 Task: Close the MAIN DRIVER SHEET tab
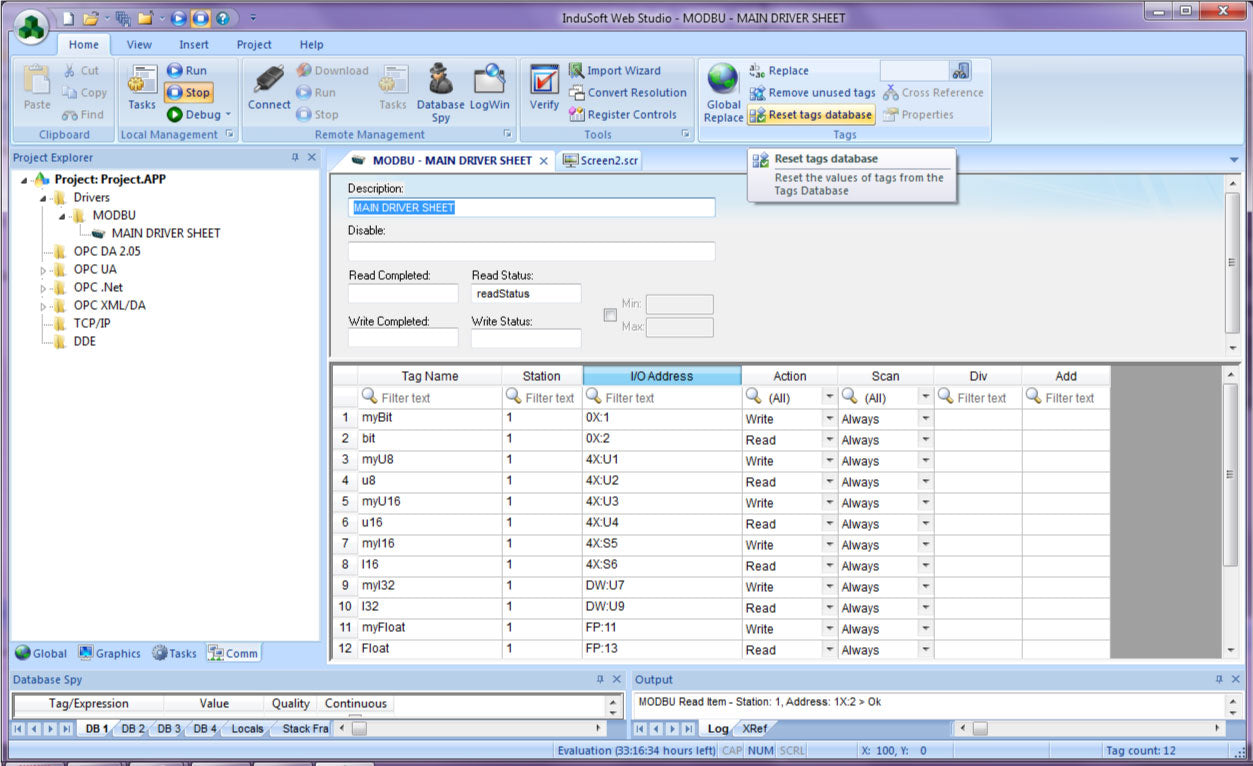coord(544,161)
